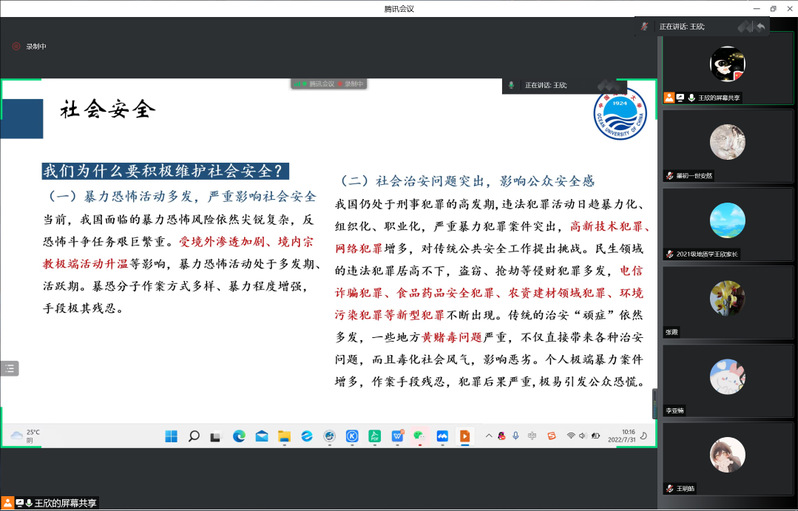The image size is (798, 511).
Task: Toggle the speaker volume icon in tray
Action: [x=583, y=436]
